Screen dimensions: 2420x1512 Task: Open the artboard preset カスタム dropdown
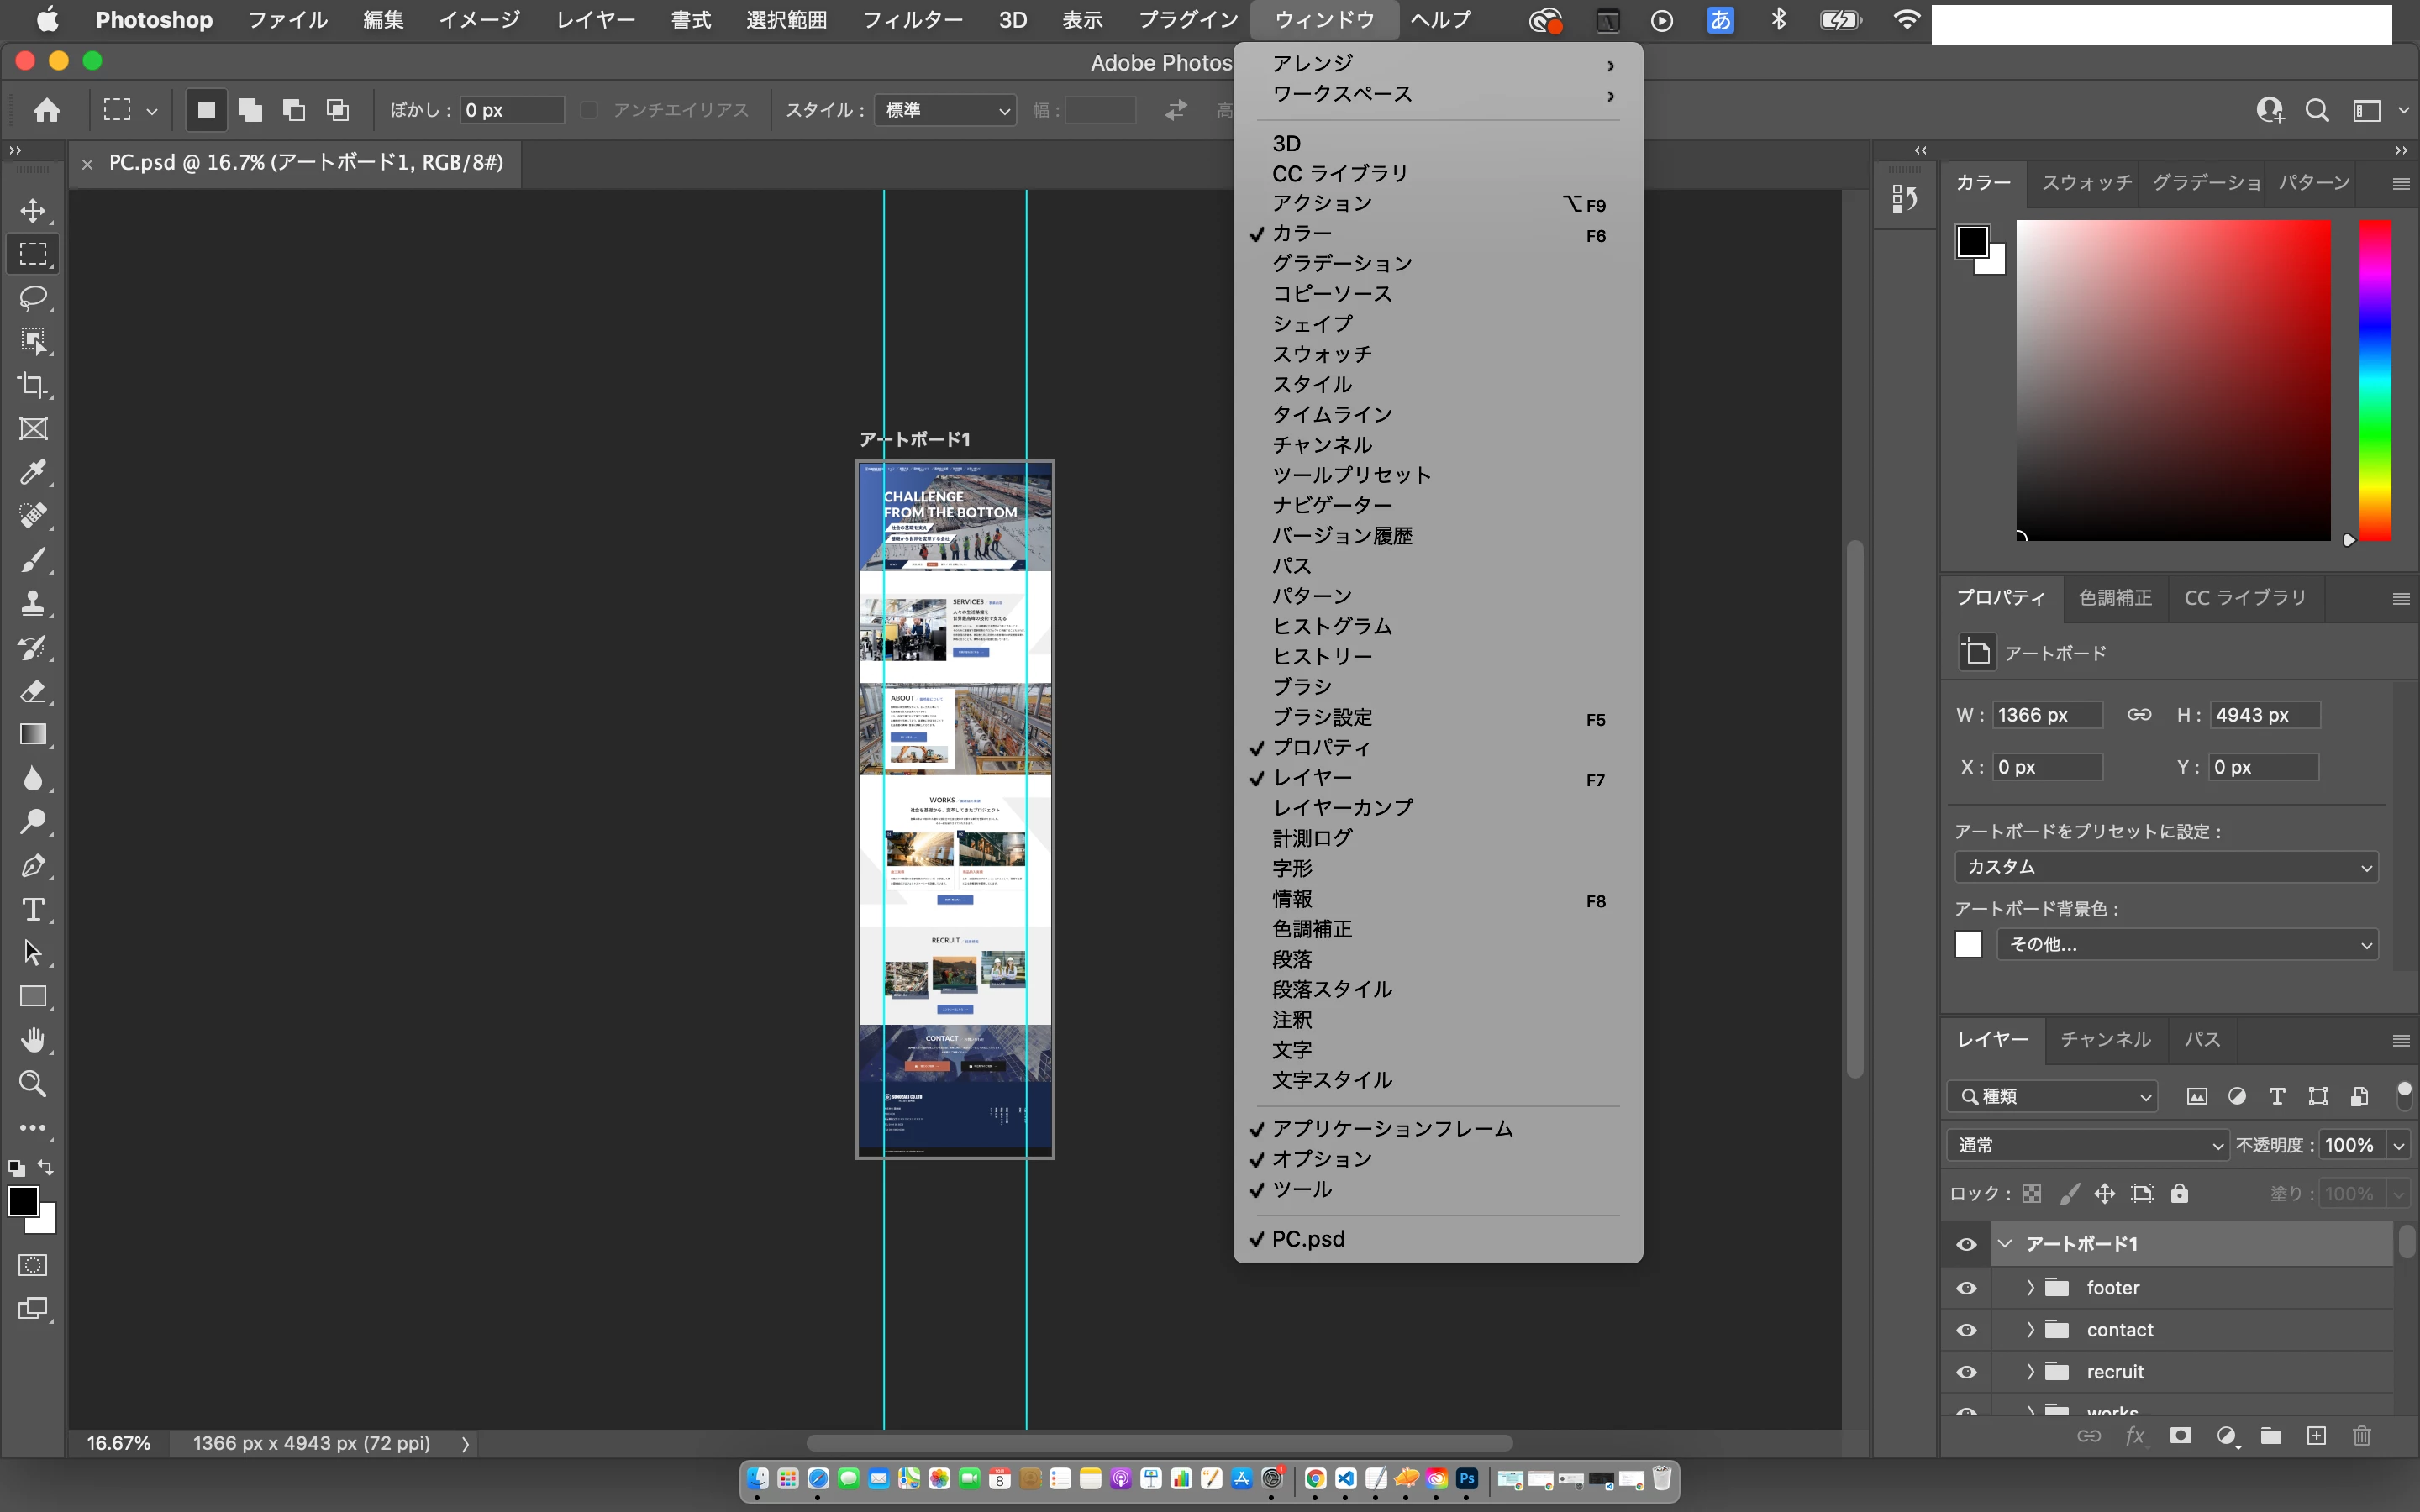pyautogui.click(x=2166, y=867)
